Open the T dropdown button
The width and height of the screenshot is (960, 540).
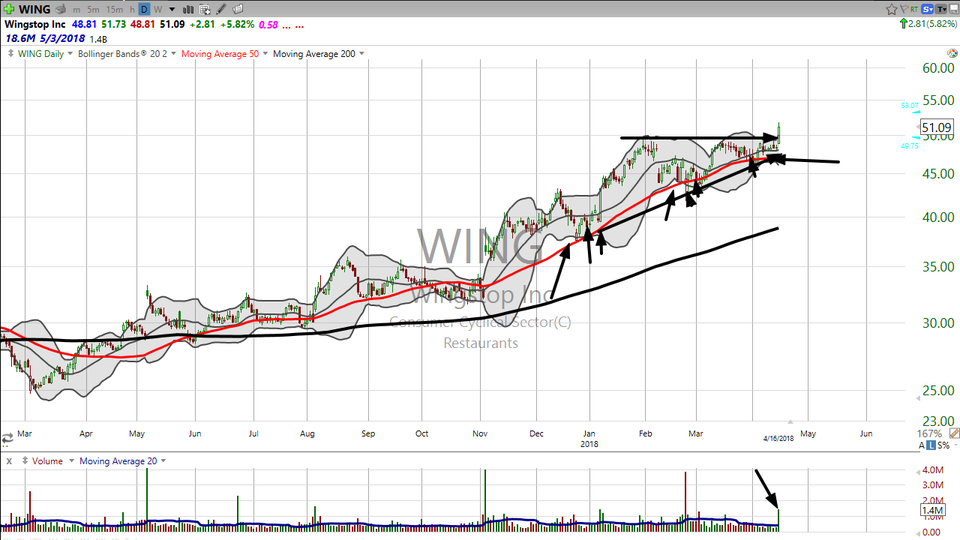coord(942,9)
